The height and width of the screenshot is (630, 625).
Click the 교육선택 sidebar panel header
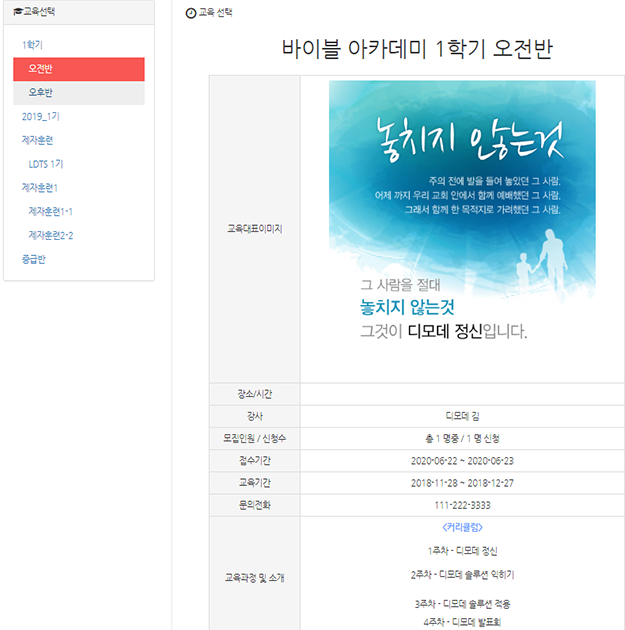pyautogui.click(x=79, y=12)
